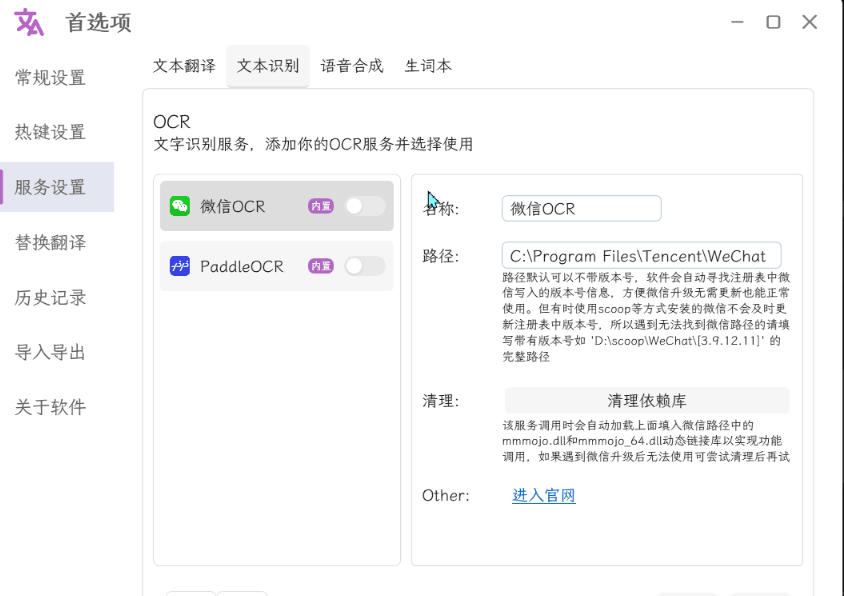Minimize the 首选项 window
The image size is (844, 596).
click(737, 22)
